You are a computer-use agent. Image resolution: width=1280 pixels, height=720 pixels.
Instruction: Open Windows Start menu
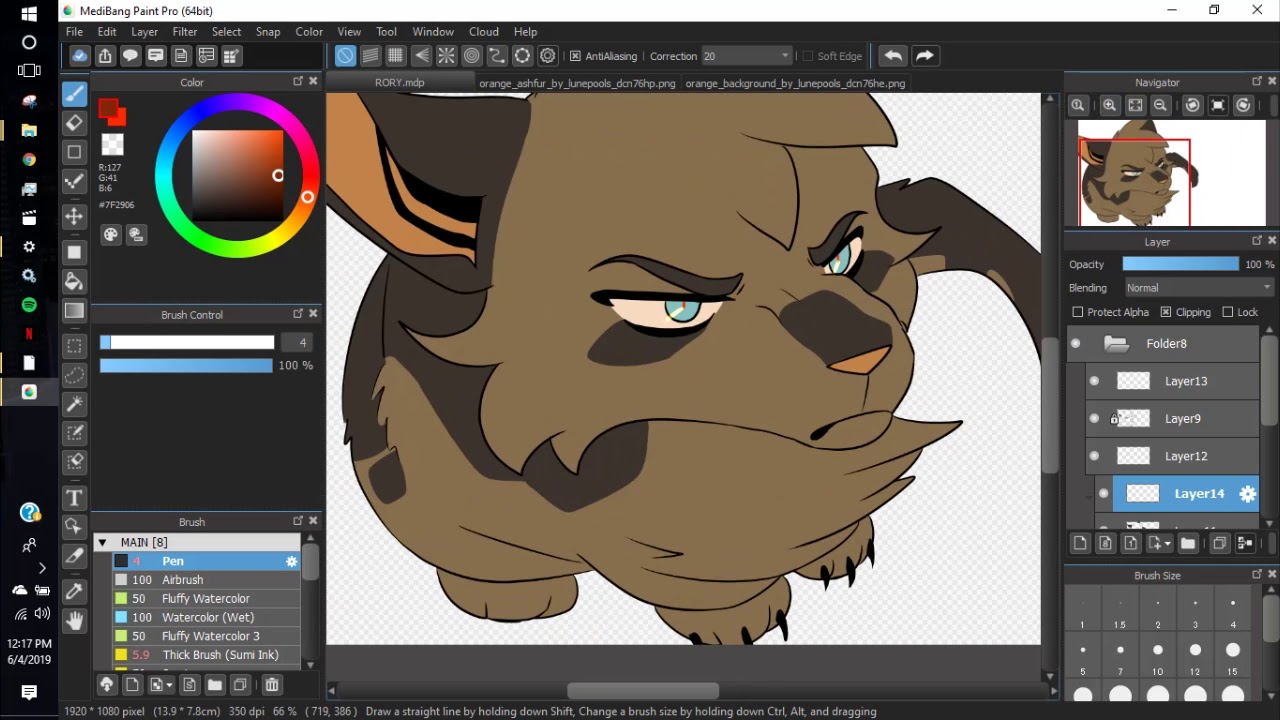coord(29,14)
